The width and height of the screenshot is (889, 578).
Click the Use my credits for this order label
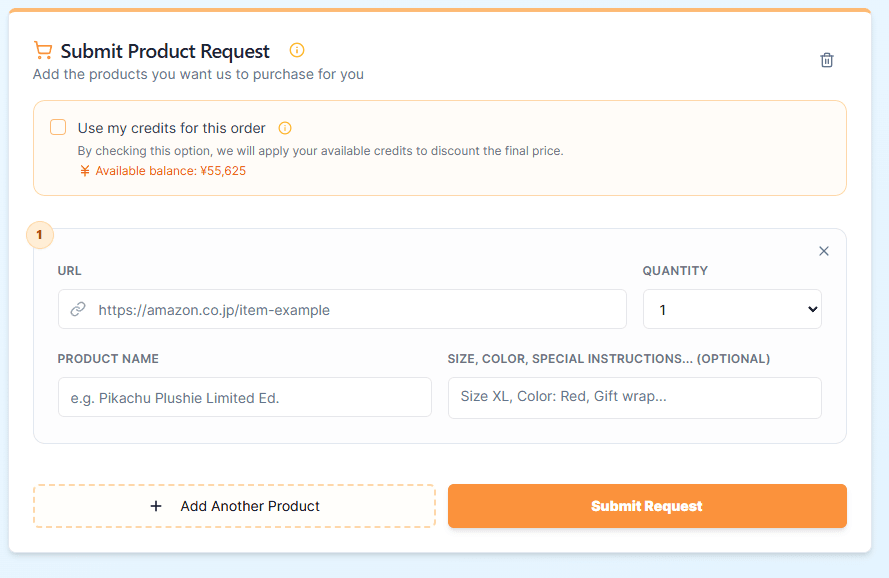coord(171,128)
